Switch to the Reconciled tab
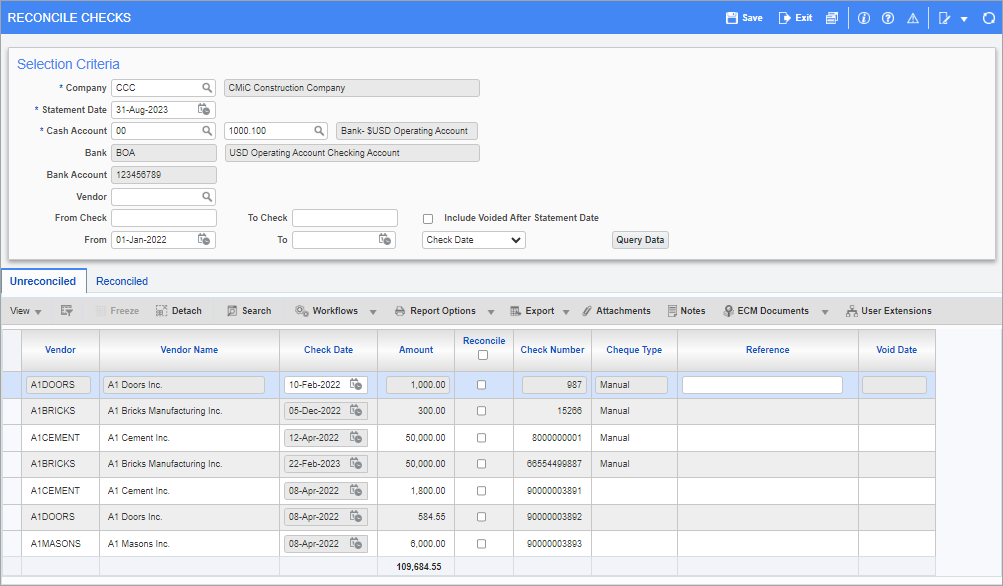 click(x=122, y=282)
